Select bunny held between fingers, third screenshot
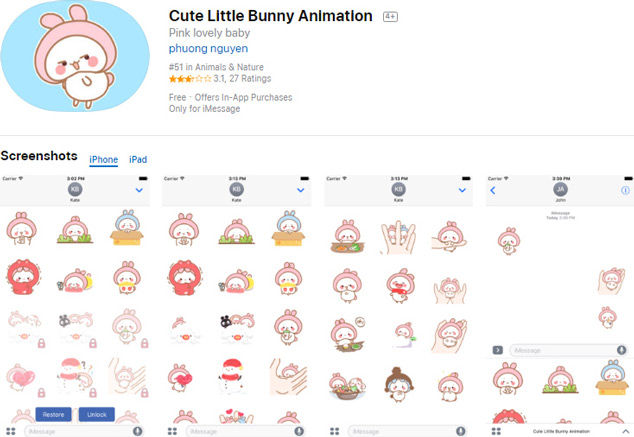634x437 pixels. click(x=398, y=237)
